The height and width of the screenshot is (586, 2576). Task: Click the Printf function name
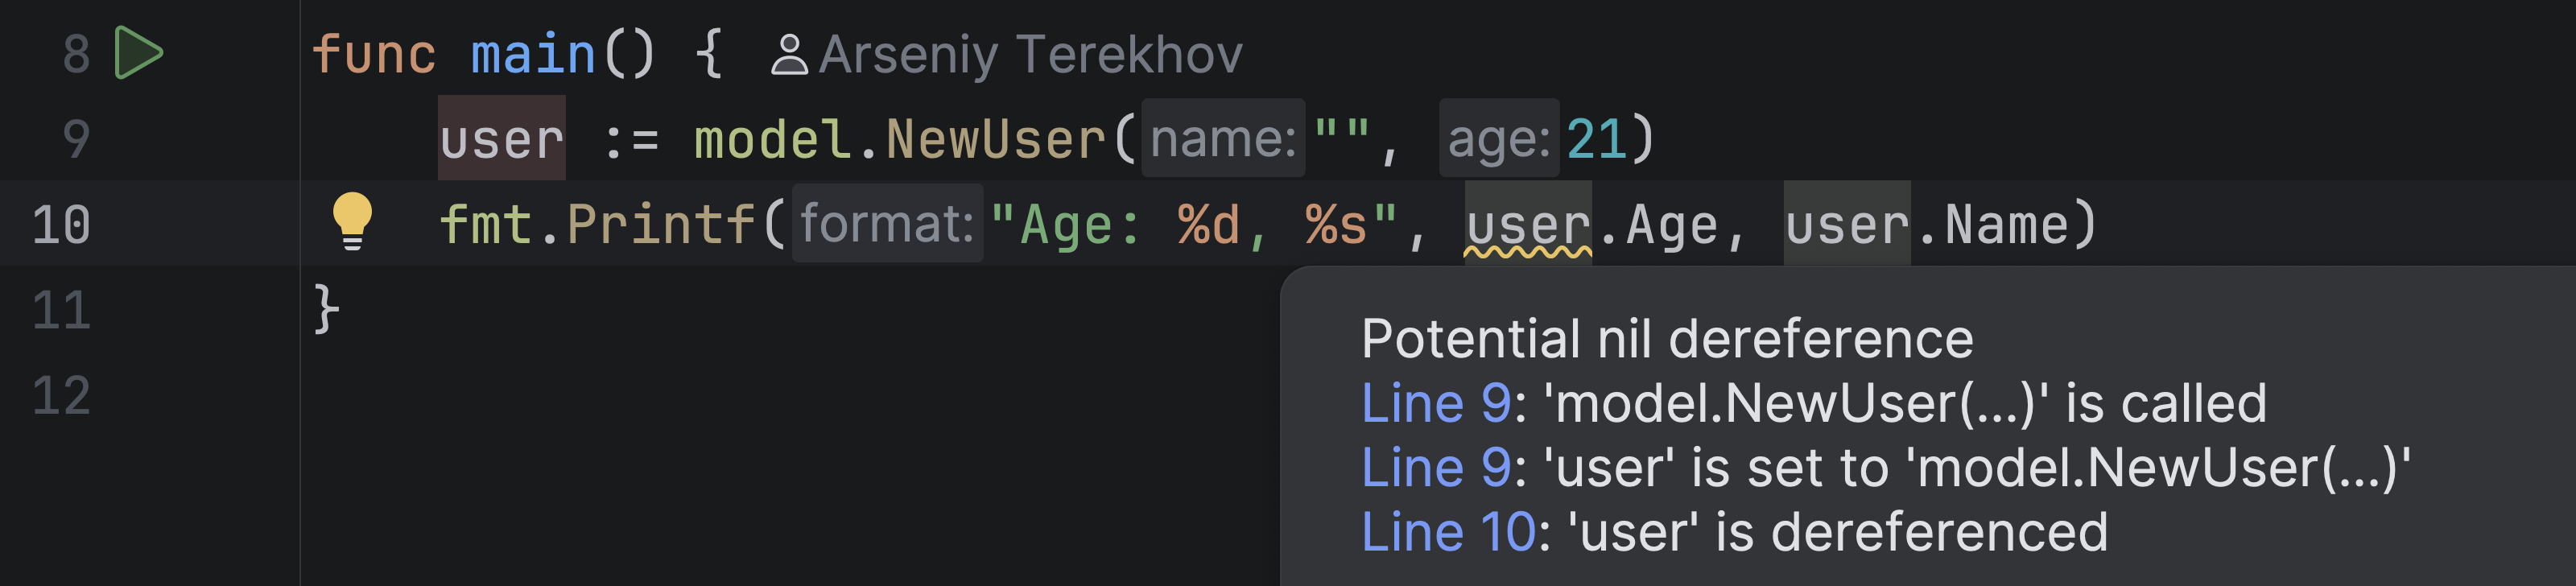coord(660,224)
